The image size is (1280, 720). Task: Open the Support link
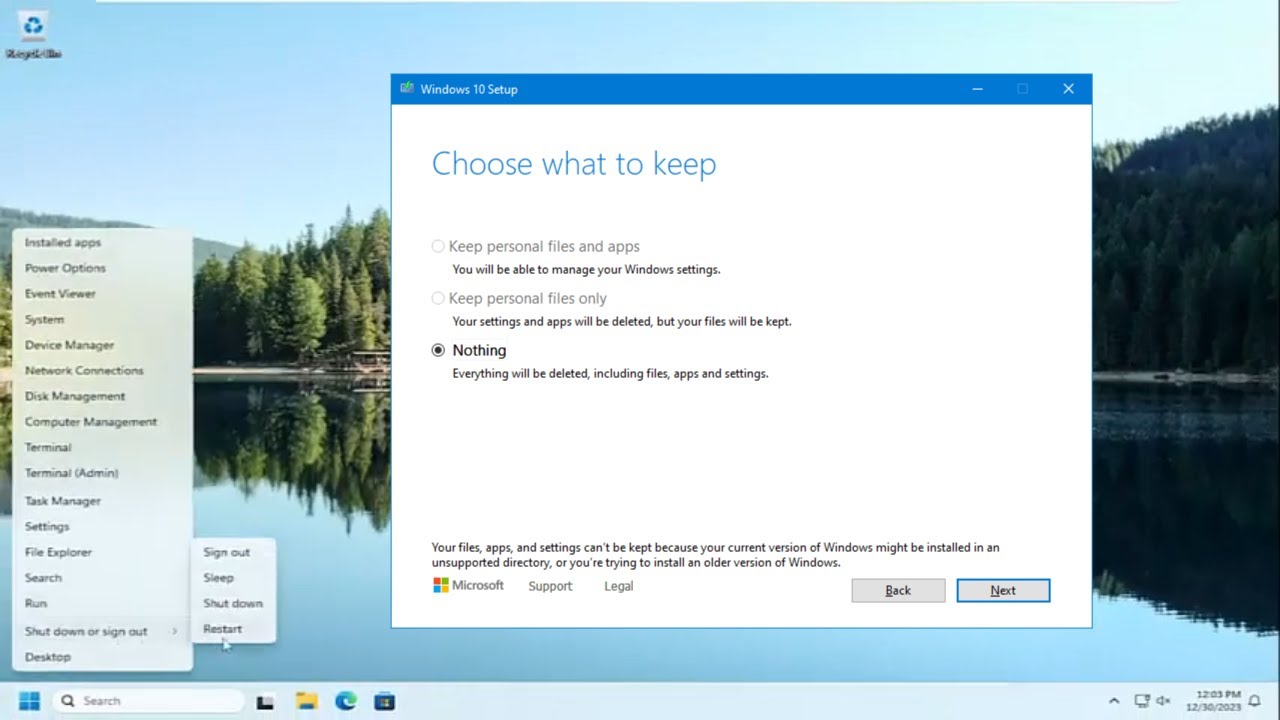tap(550, 586)
